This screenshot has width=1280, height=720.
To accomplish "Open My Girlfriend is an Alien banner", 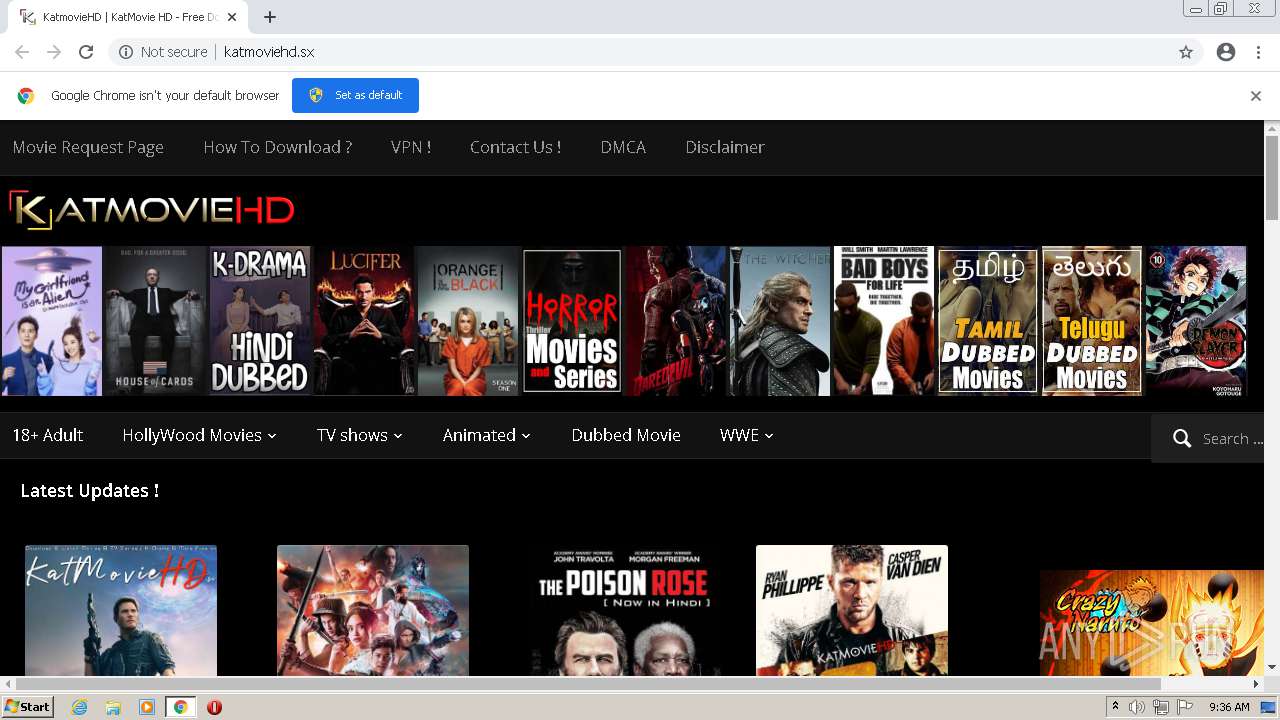I will 52,321.
